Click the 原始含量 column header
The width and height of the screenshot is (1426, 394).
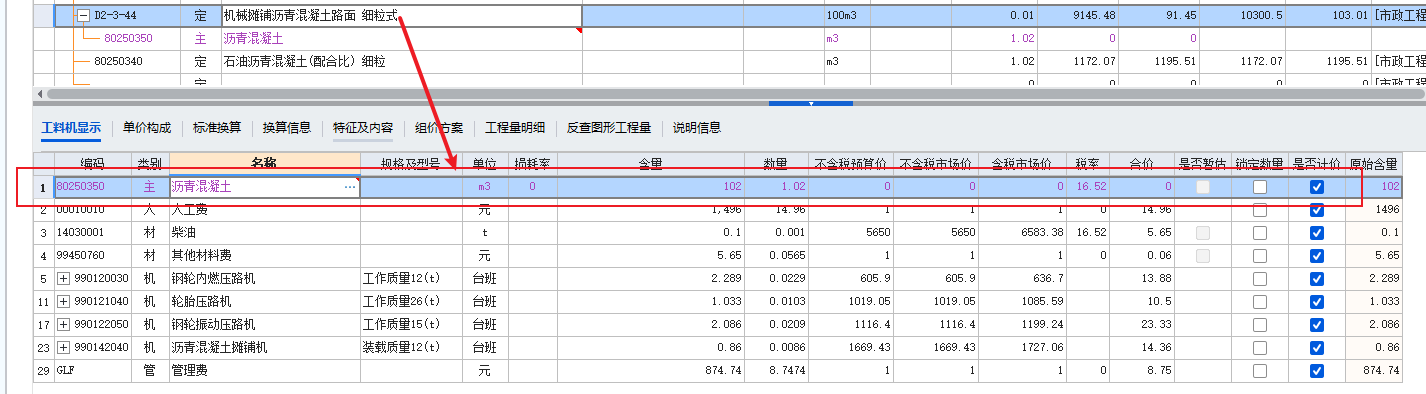tap(1374, 163)
